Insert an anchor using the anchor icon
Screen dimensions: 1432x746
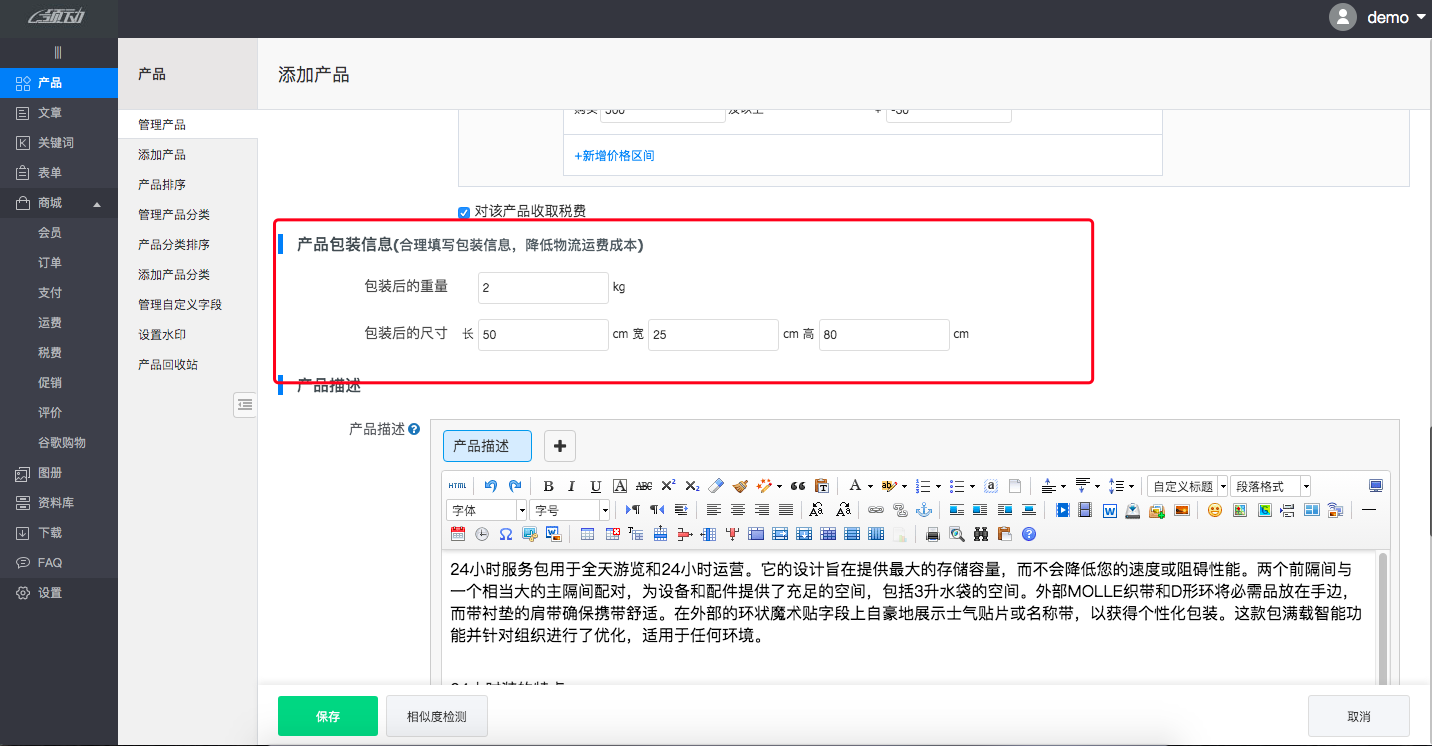coord(924,510)
